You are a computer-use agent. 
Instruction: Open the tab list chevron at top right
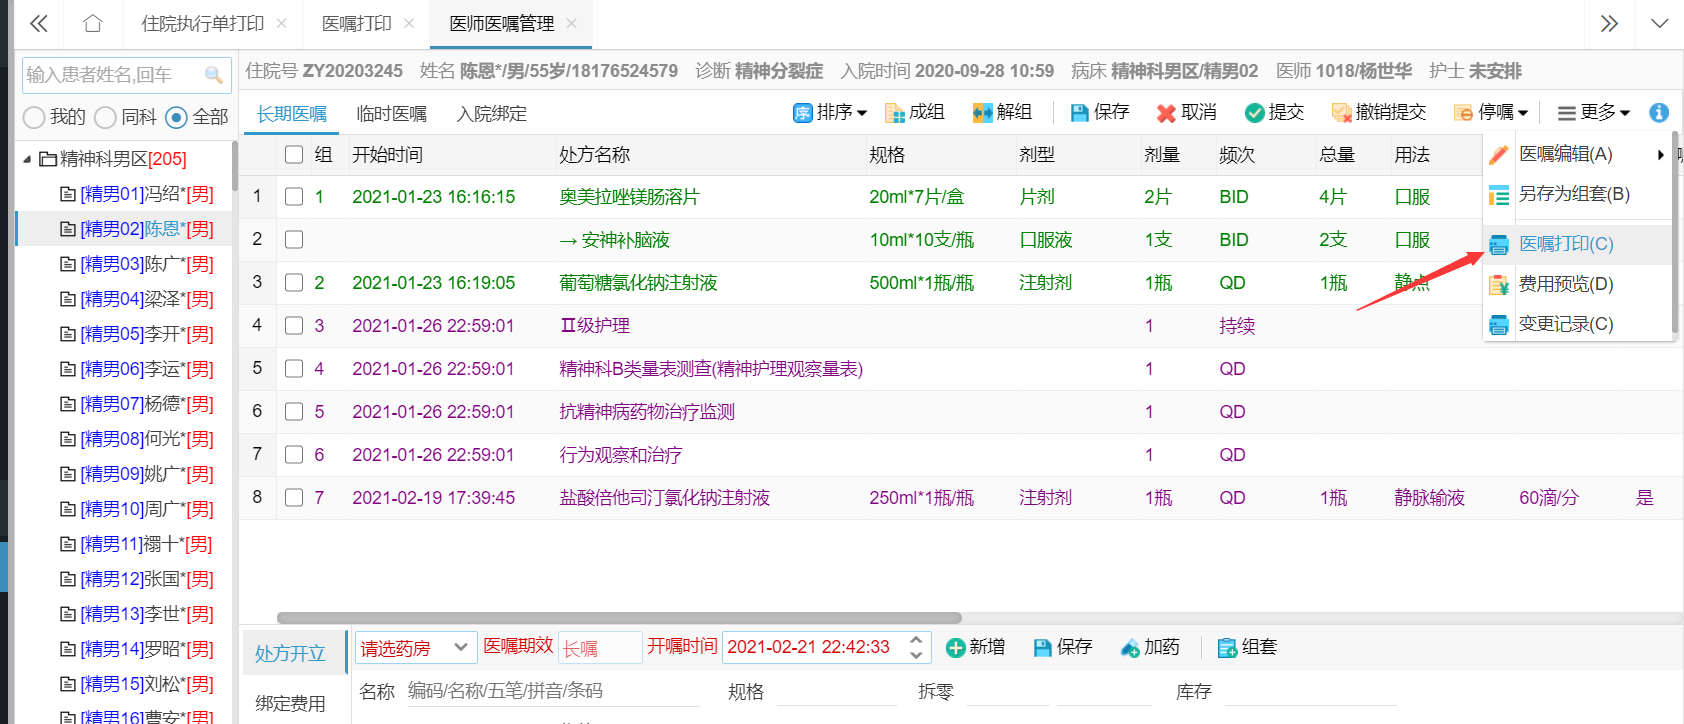pyautogui.click(x=1659, y=23)
